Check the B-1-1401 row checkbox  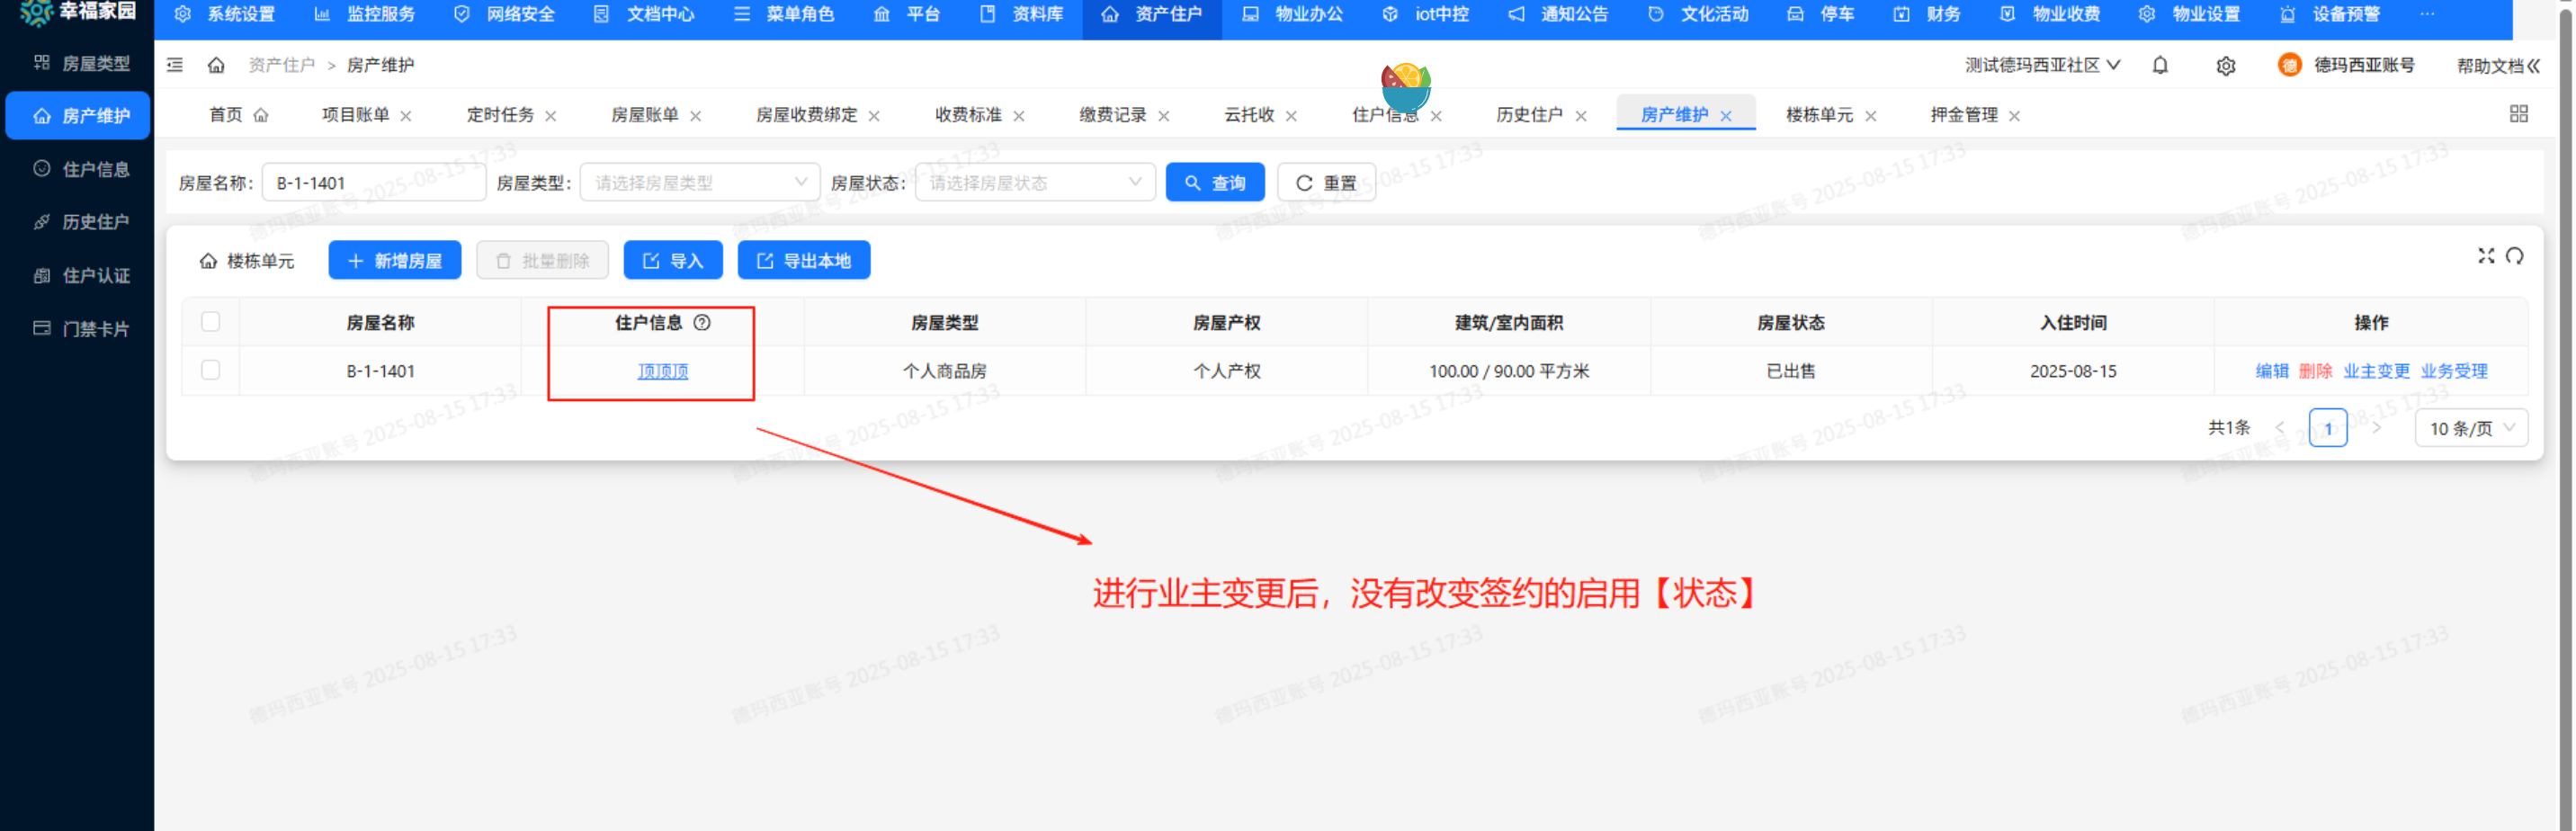(210, 371)
